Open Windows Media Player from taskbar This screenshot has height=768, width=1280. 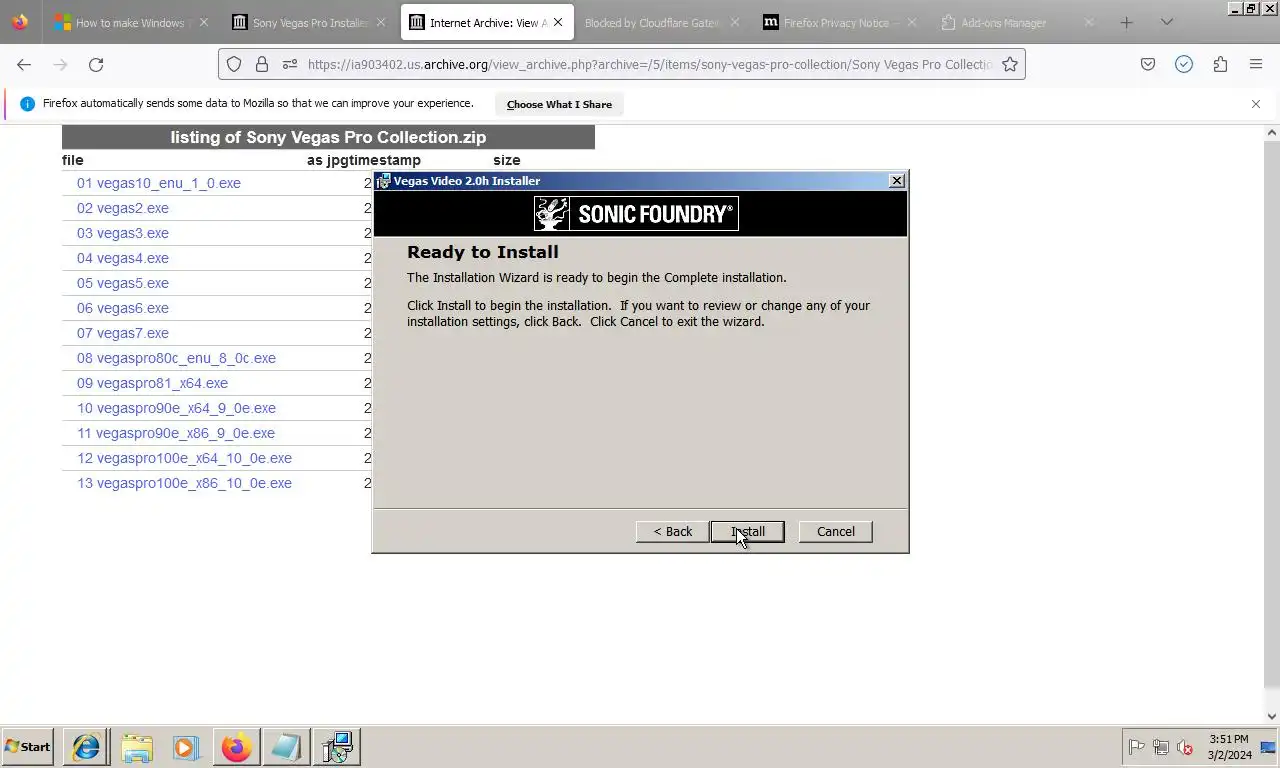tap(186, 746)
